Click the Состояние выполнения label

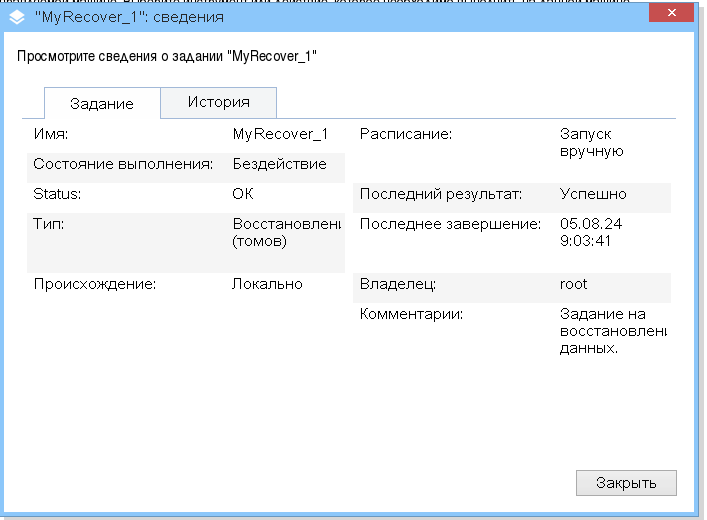click(x=123, y=164)
